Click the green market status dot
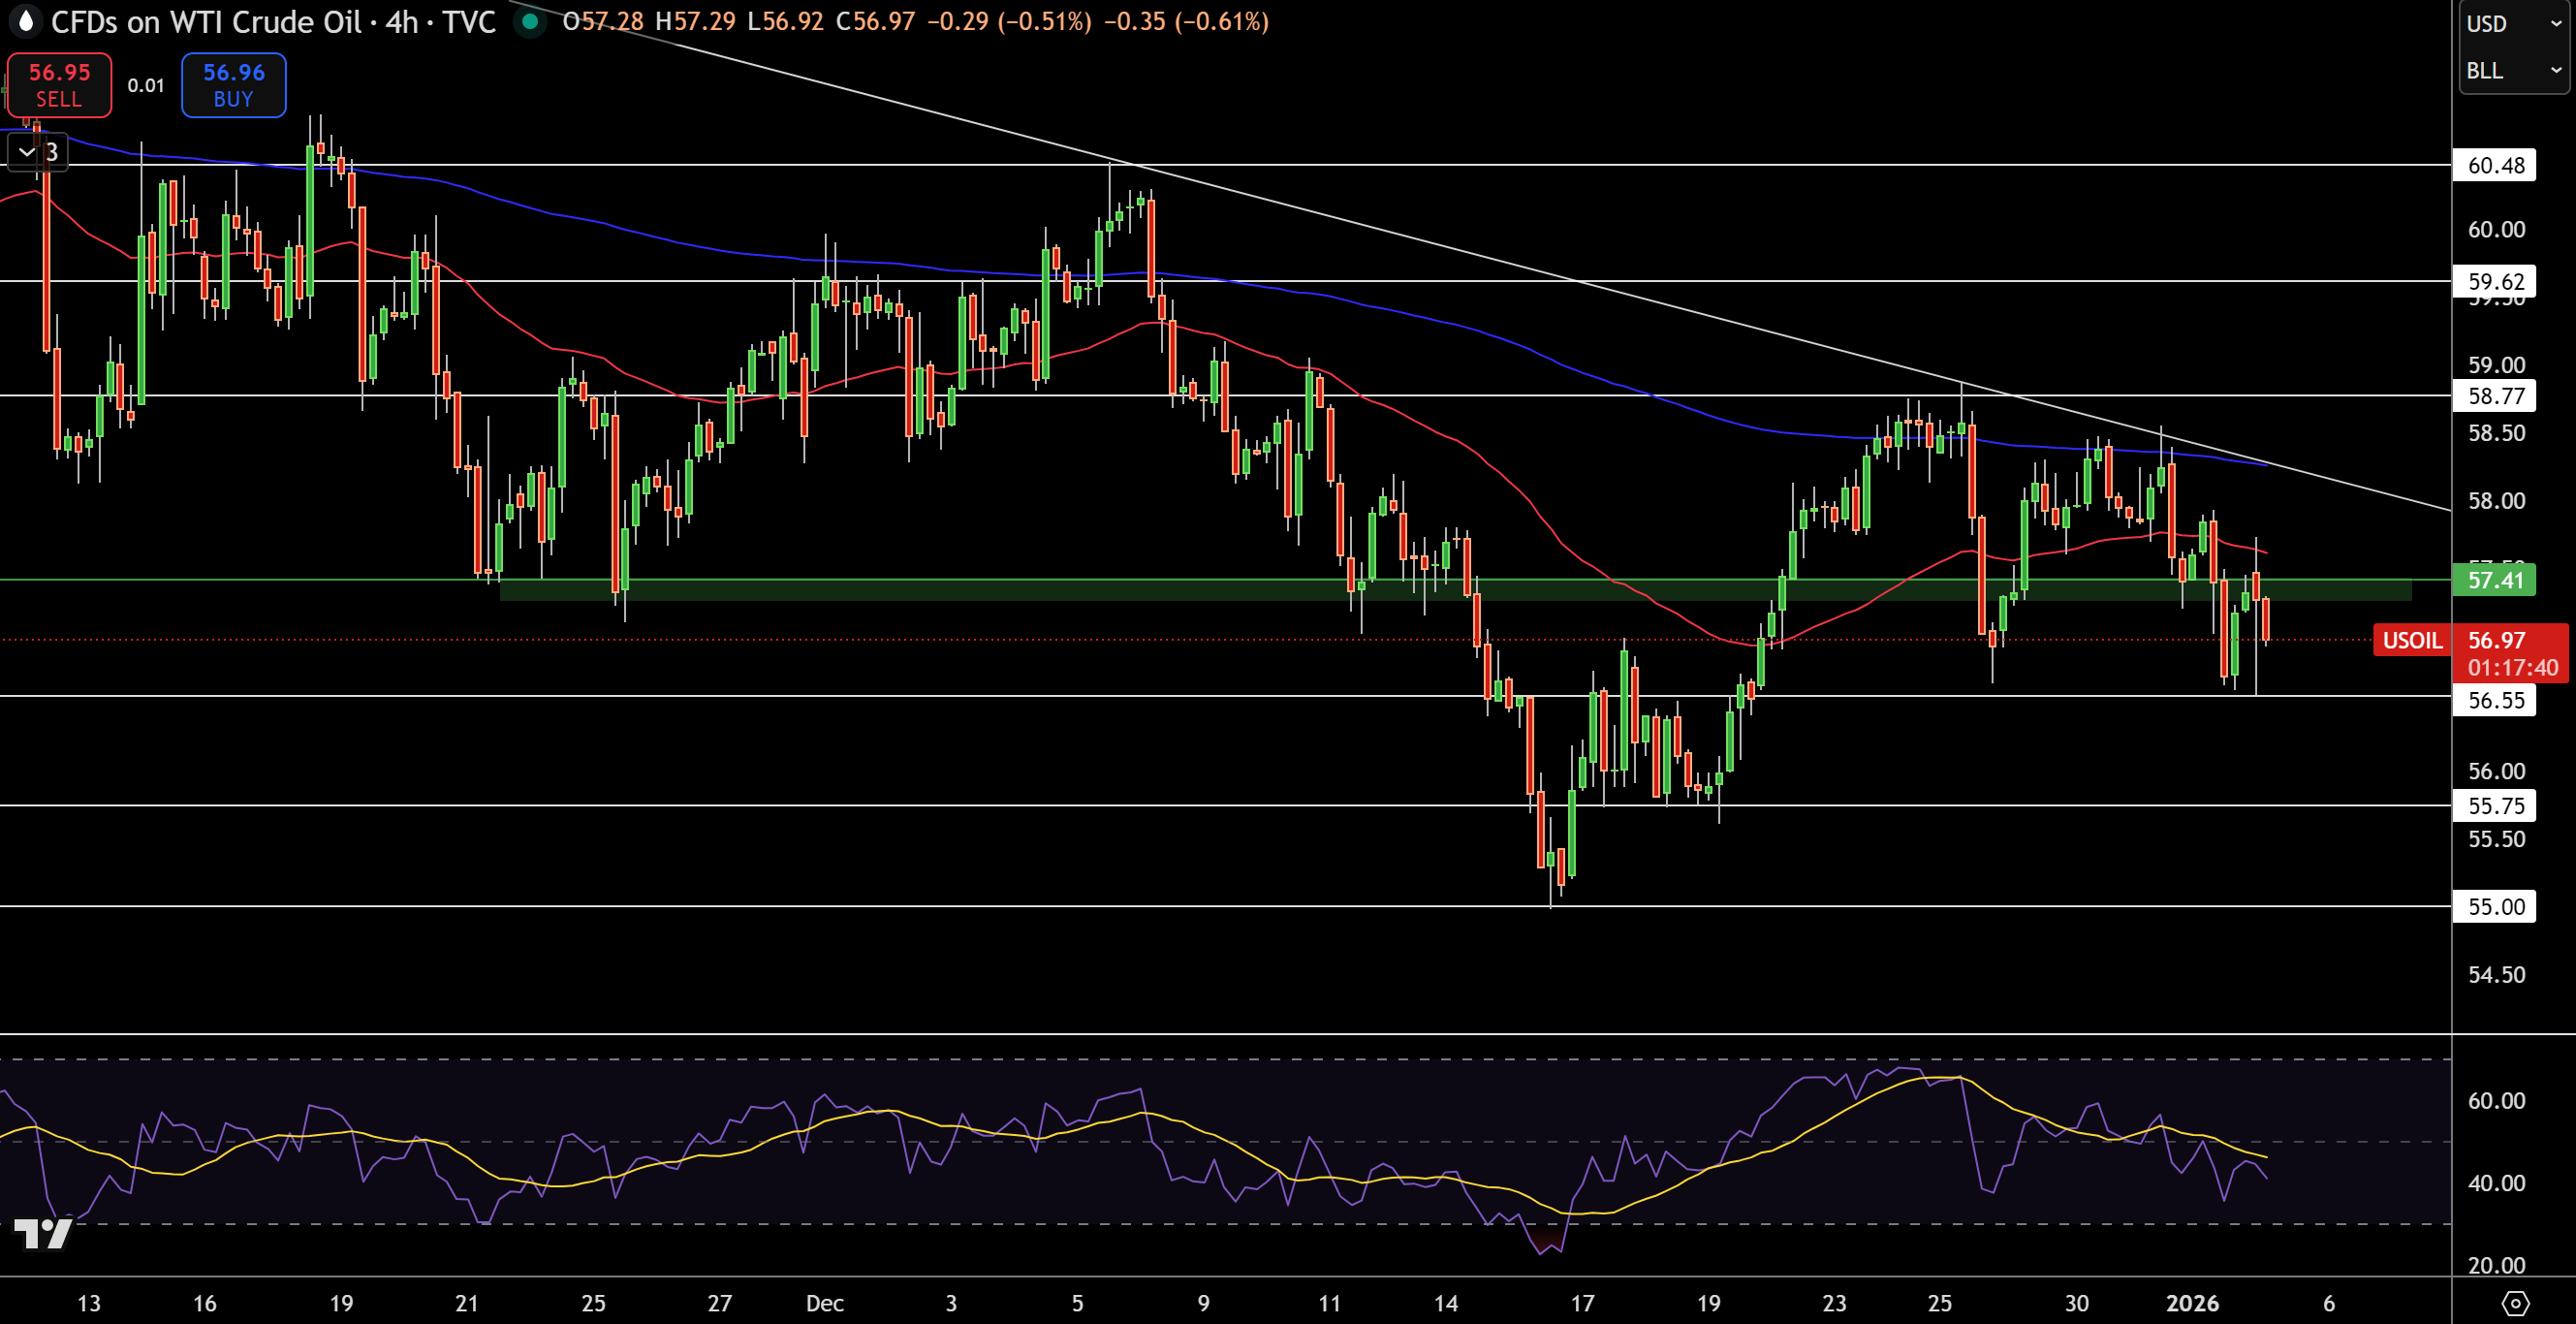 click(x=530, y=21)
